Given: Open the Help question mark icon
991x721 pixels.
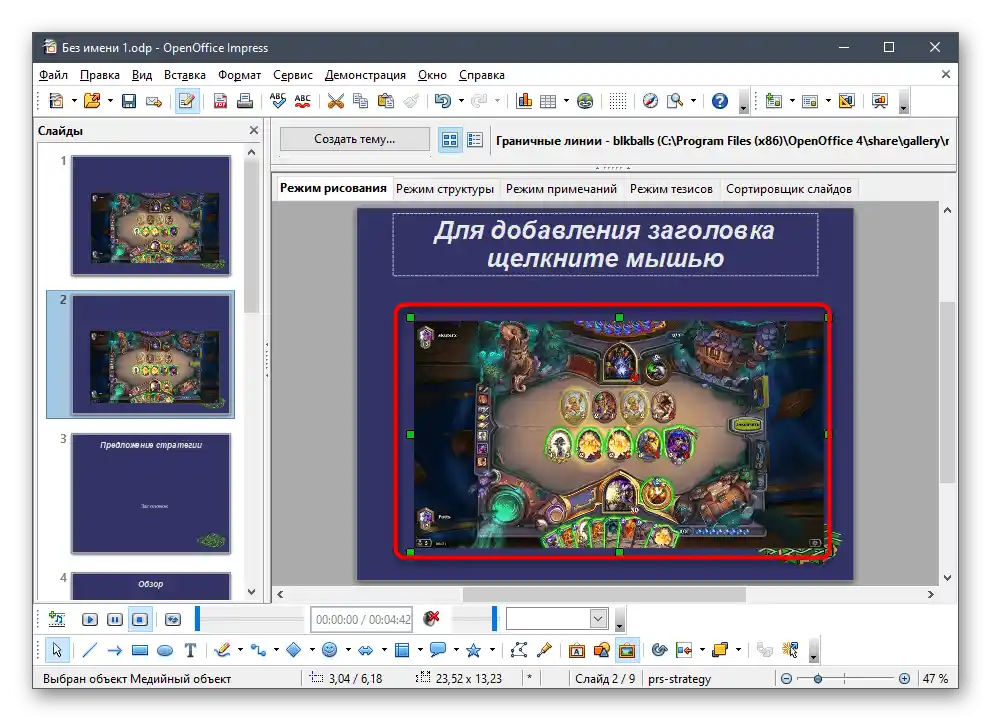Looking at the screenshot, I should point(719,101).
